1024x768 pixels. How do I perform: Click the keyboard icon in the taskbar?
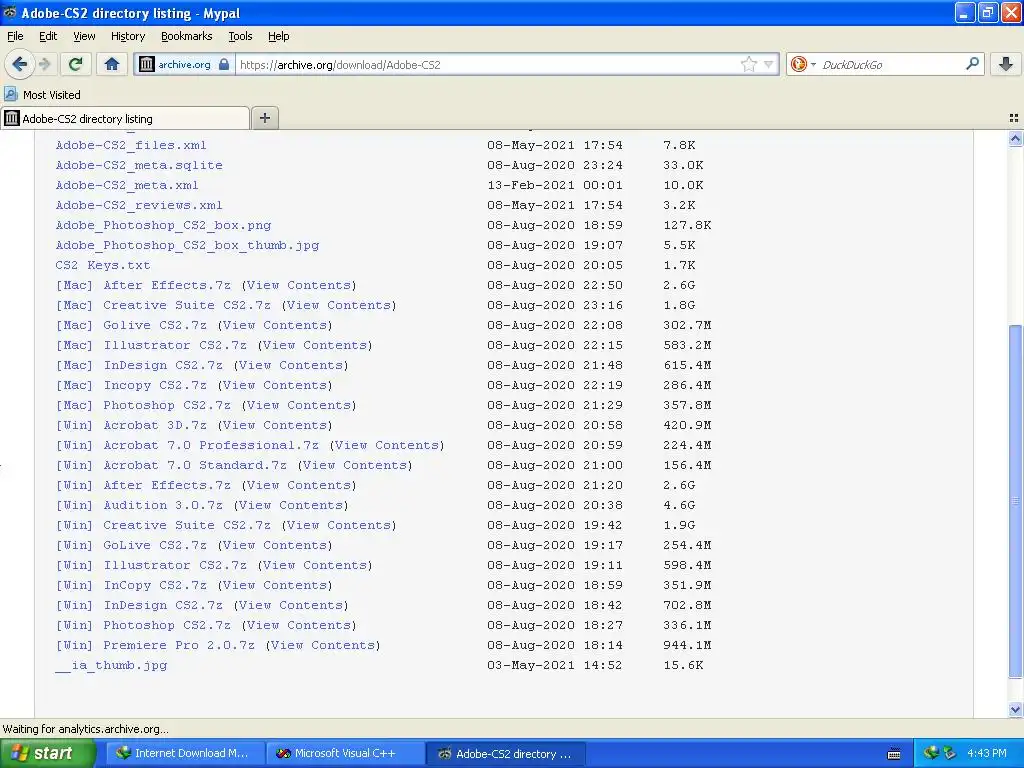tap(894, 754)
